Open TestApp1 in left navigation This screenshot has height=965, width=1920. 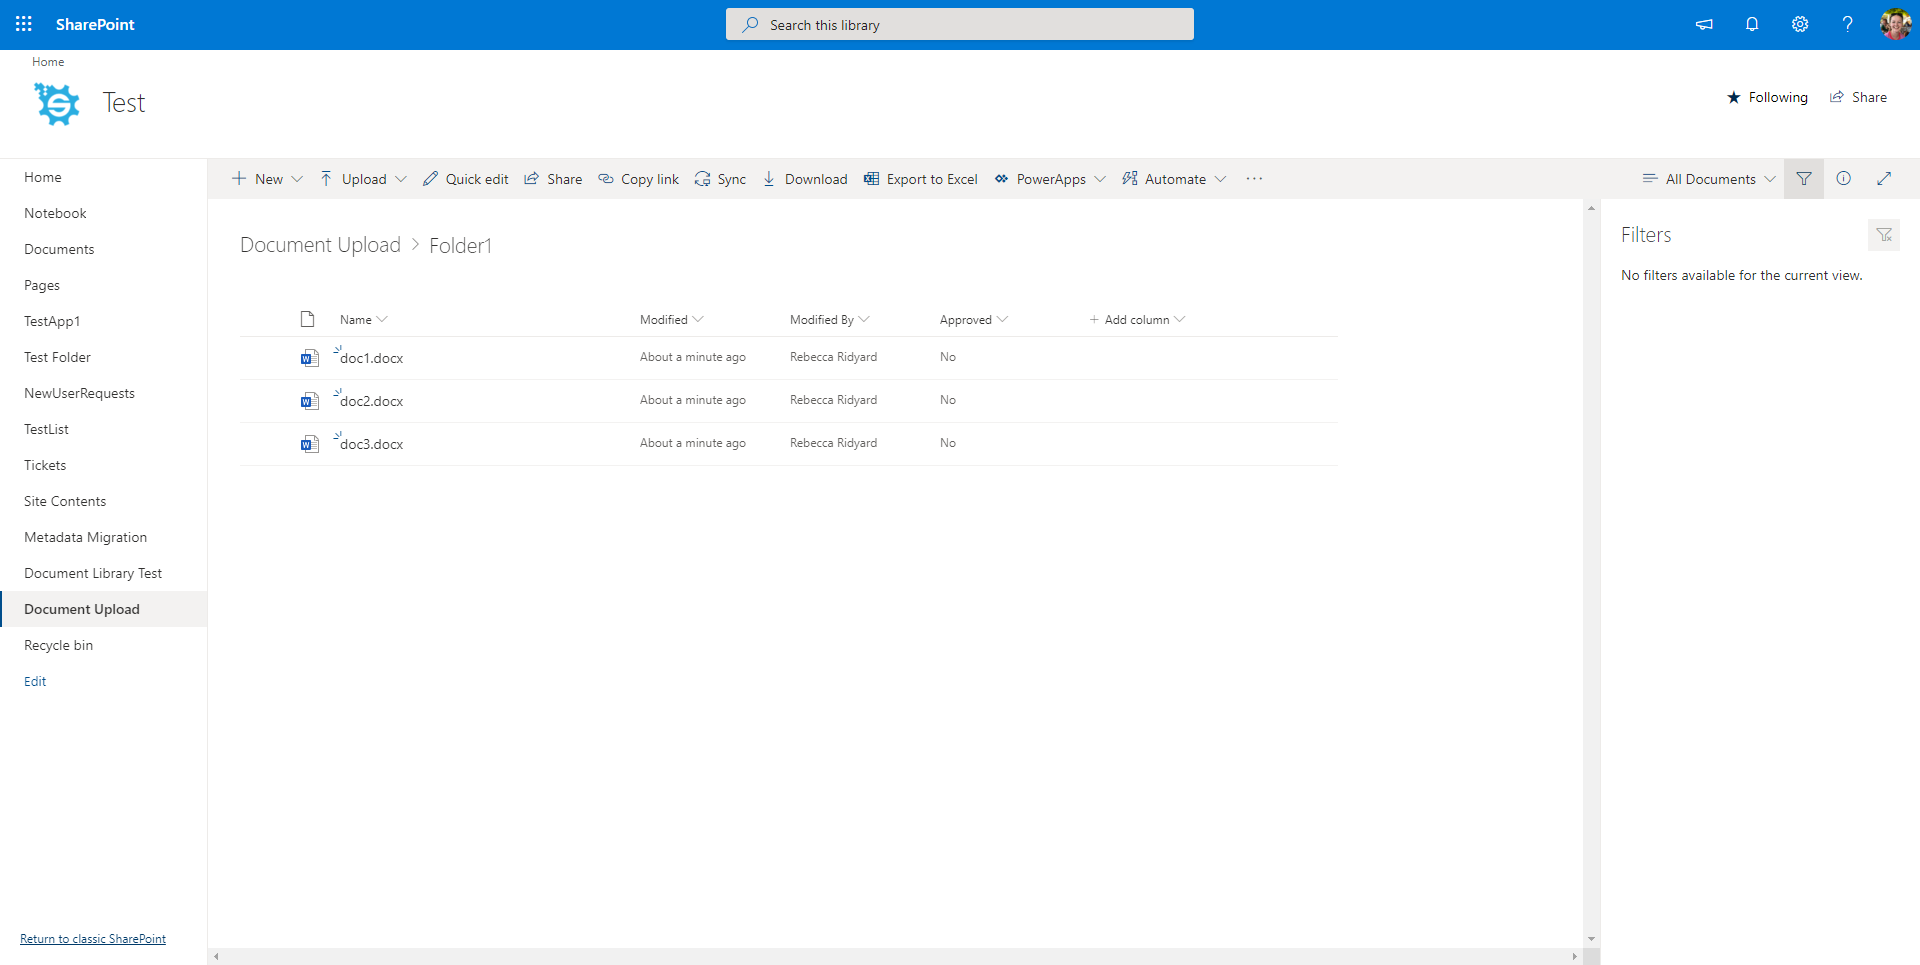click(x=52, y=321)
